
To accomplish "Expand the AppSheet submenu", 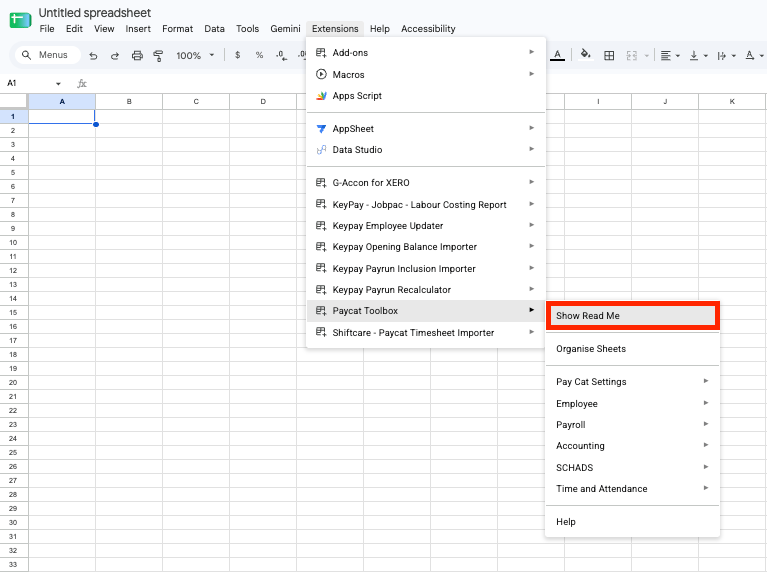I will click(426, 129).
